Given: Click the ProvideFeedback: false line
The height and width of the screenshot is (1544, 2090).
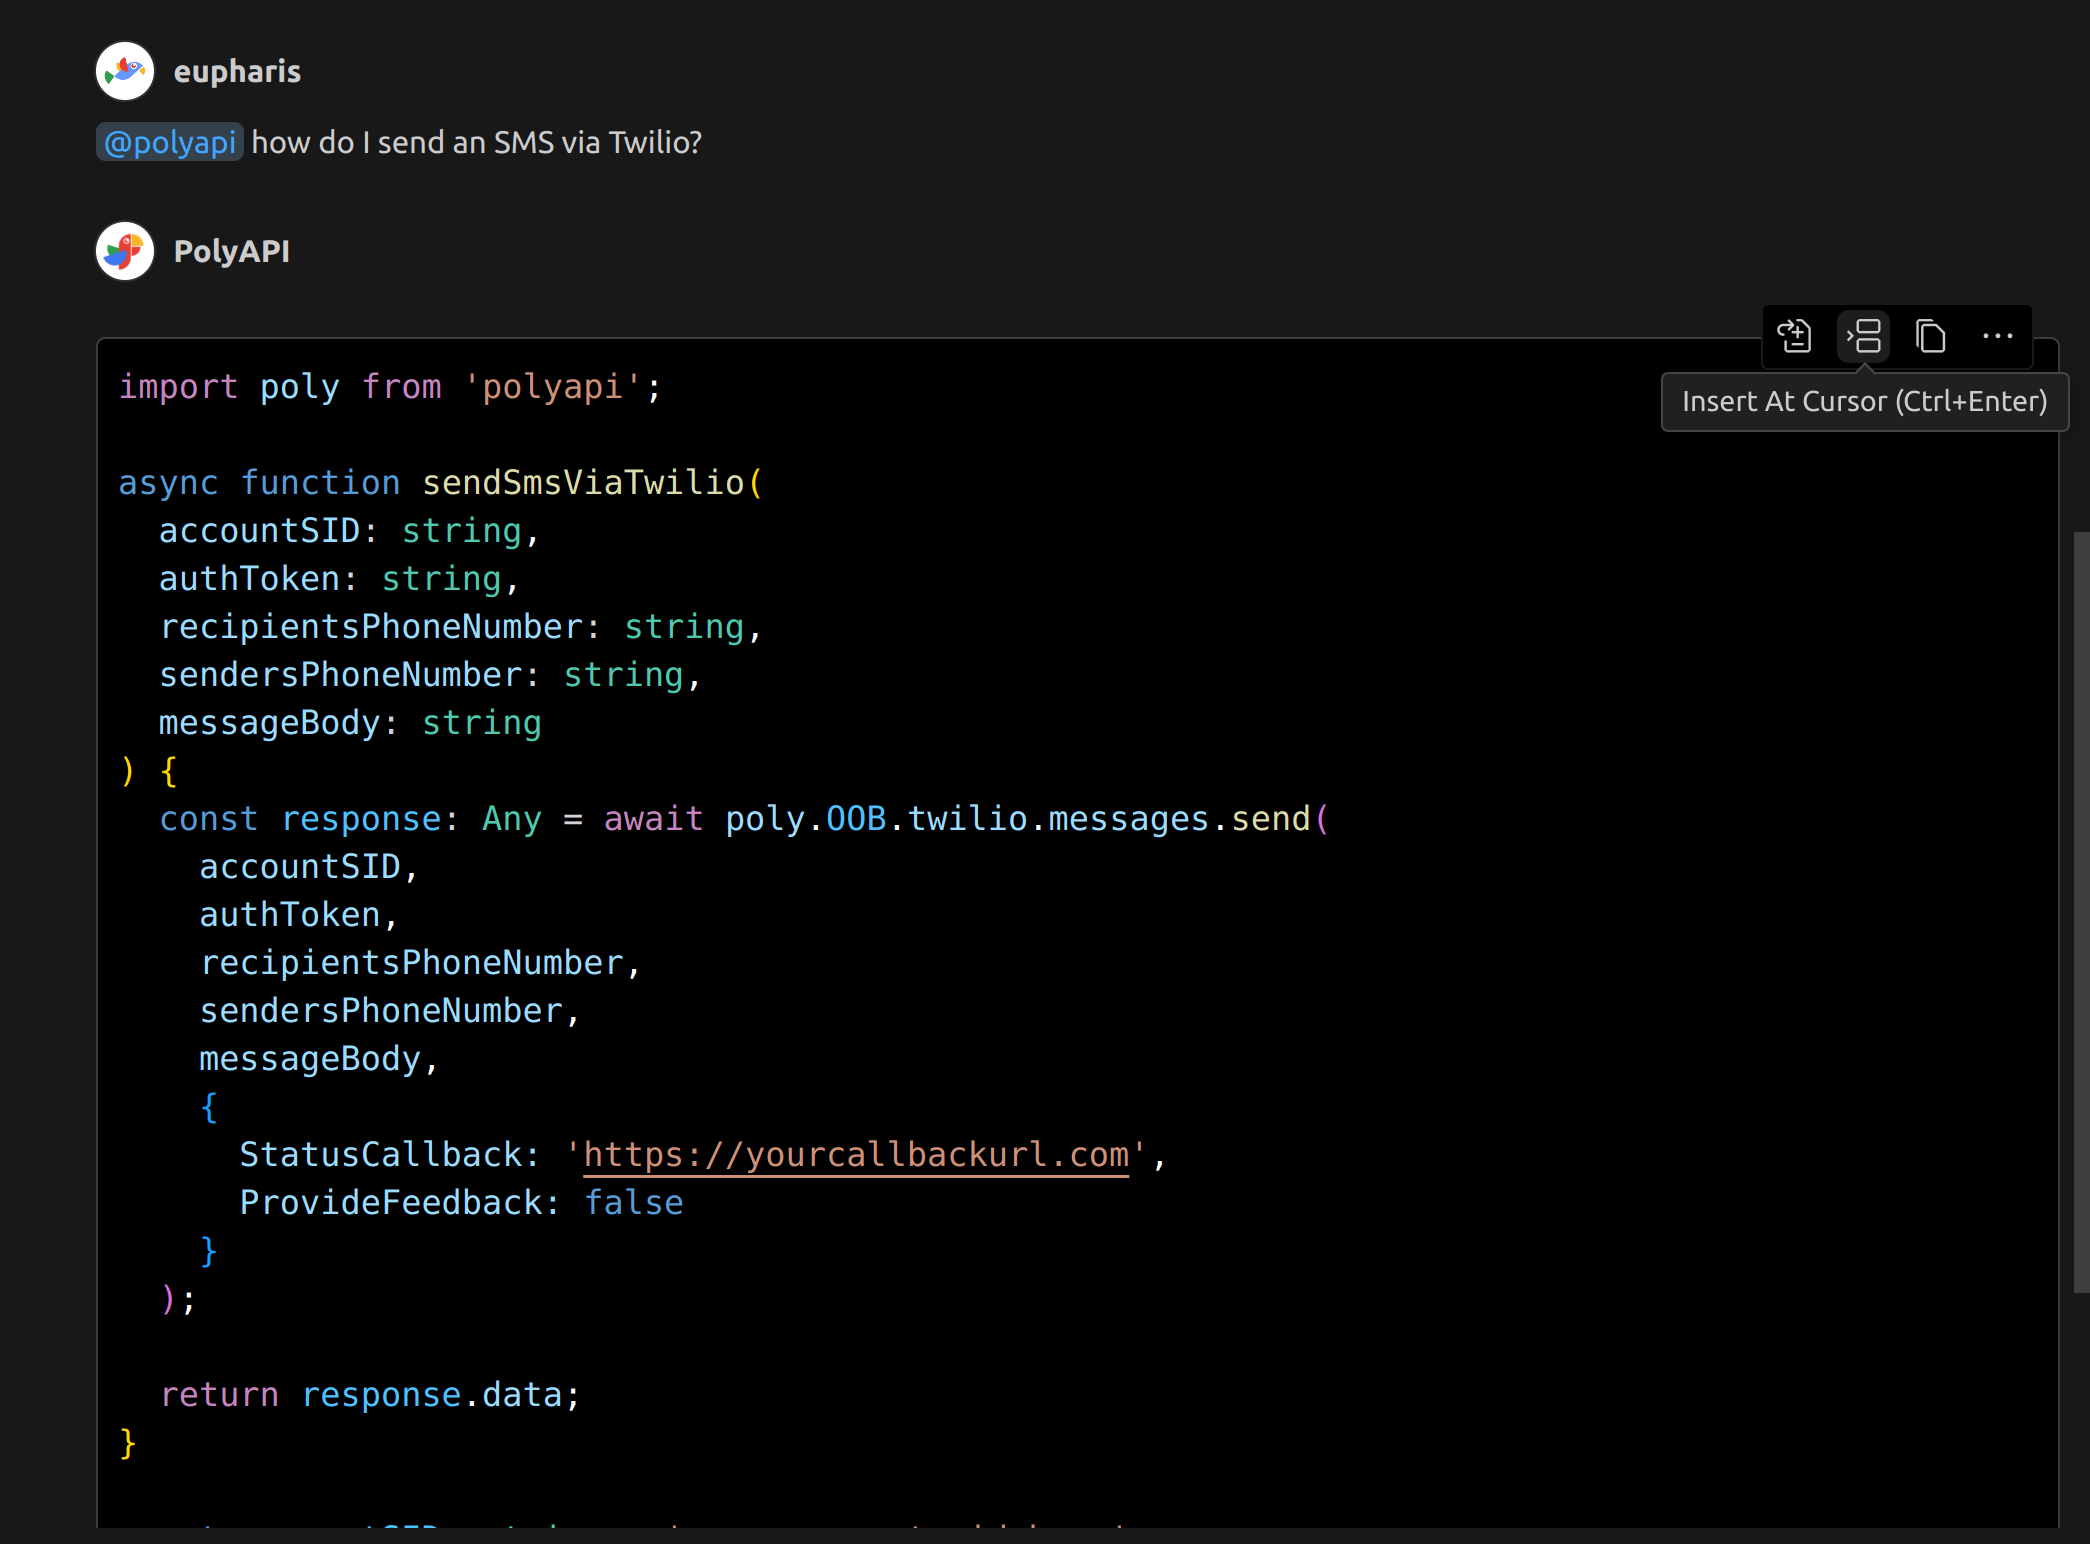Looking at the screenshot, I should point(461,1202).
